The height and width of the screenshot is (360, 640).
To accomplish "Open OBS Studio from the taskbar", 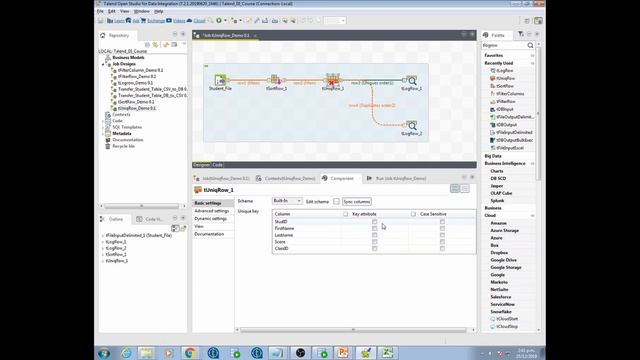I will (x=300, y=353).
